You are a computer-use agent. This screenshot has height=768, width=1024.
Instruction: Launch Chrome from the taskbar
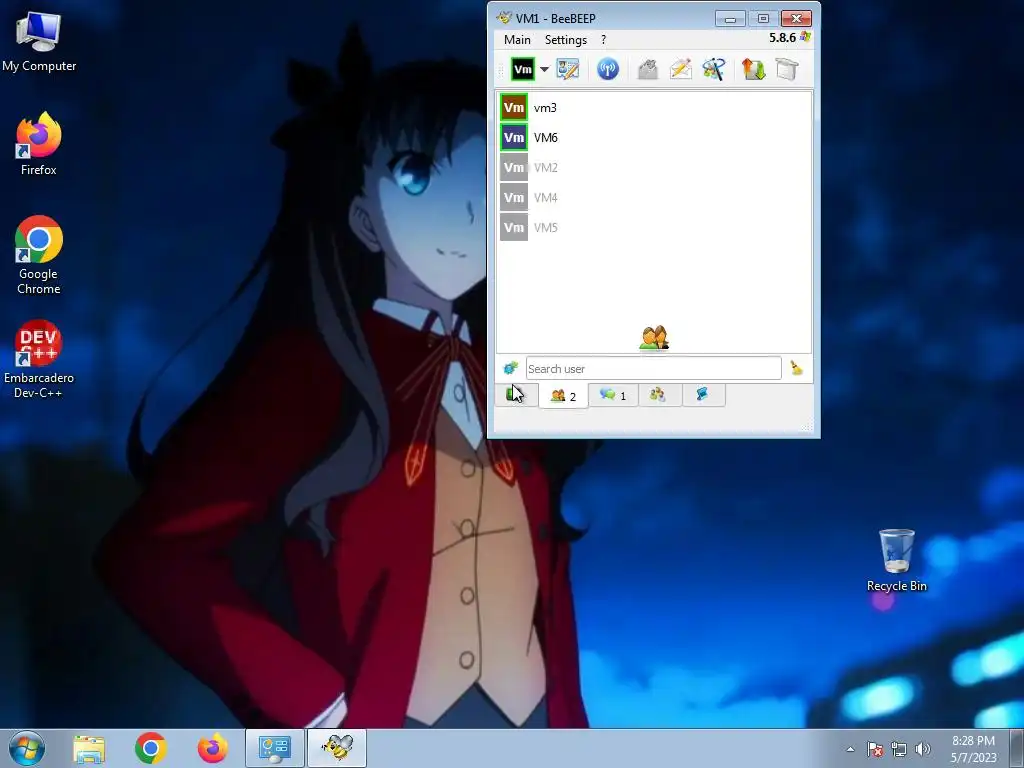coord(151,748)
